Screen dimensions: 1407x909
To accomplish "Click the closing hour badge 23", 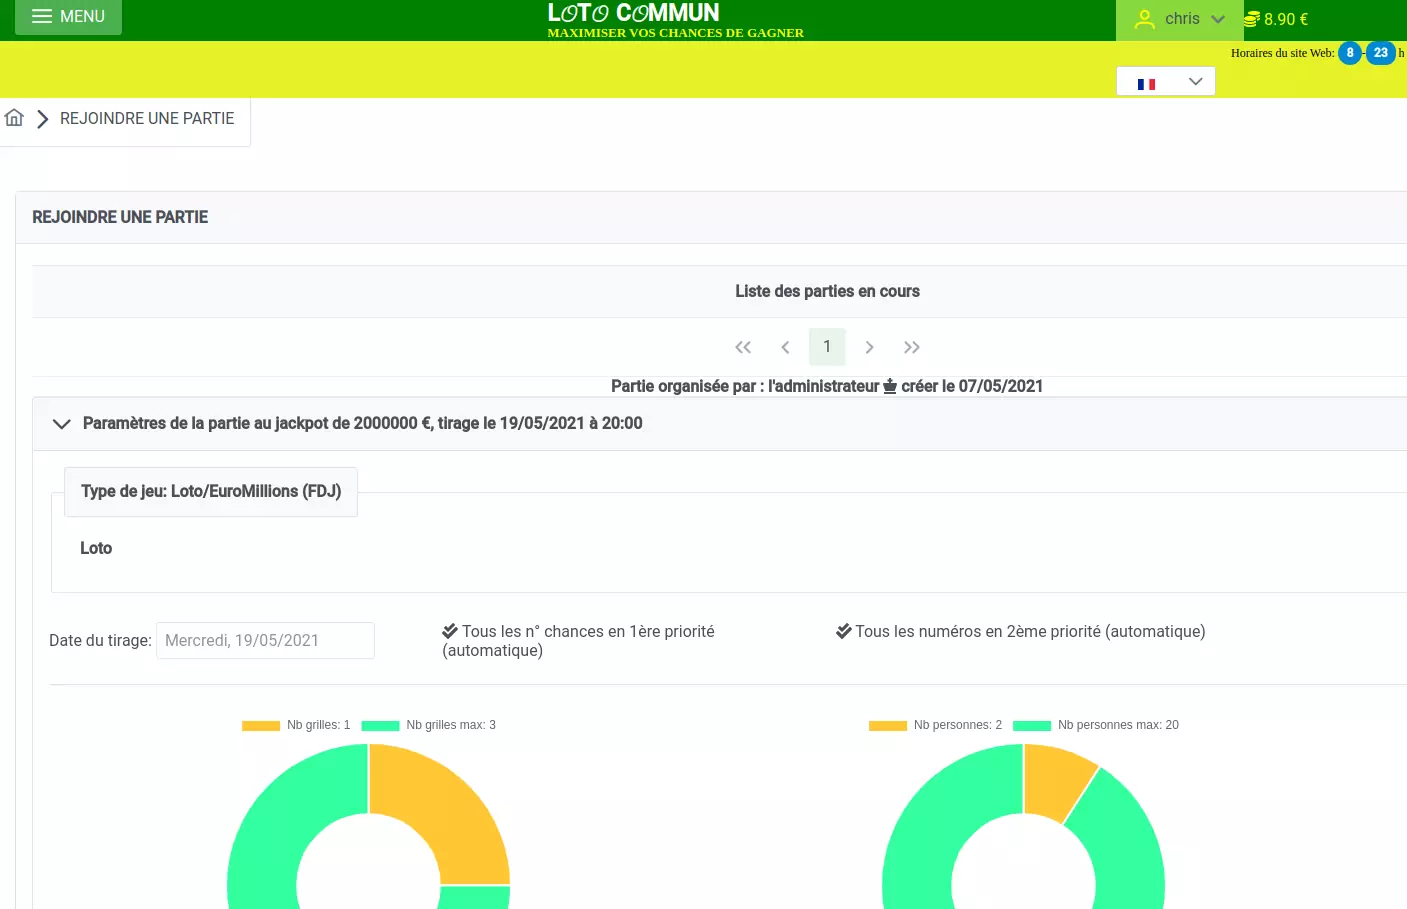I will click(1381, 53).
